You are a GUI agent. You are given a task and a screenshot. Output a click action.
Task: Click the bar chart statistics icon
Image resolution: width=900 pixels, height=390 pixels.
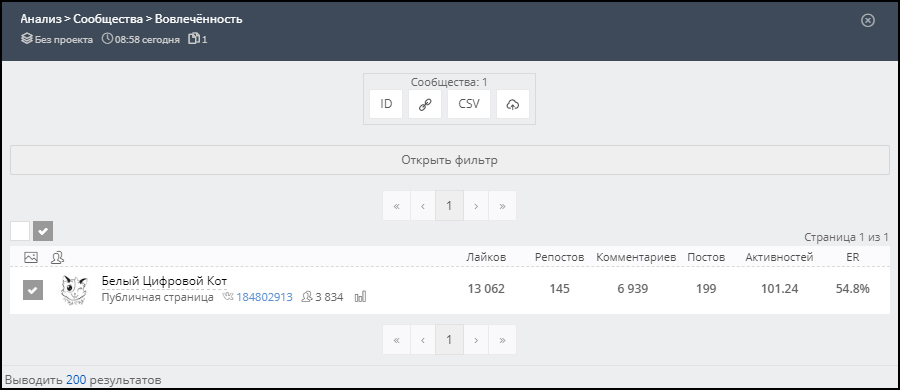coord(360,297)
